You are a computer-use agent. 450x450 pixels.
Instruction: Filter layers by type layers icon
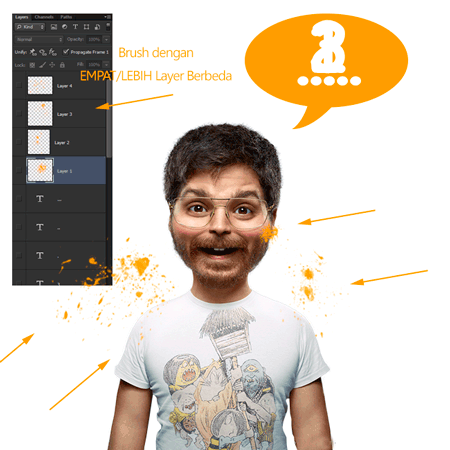pos(76,27)
